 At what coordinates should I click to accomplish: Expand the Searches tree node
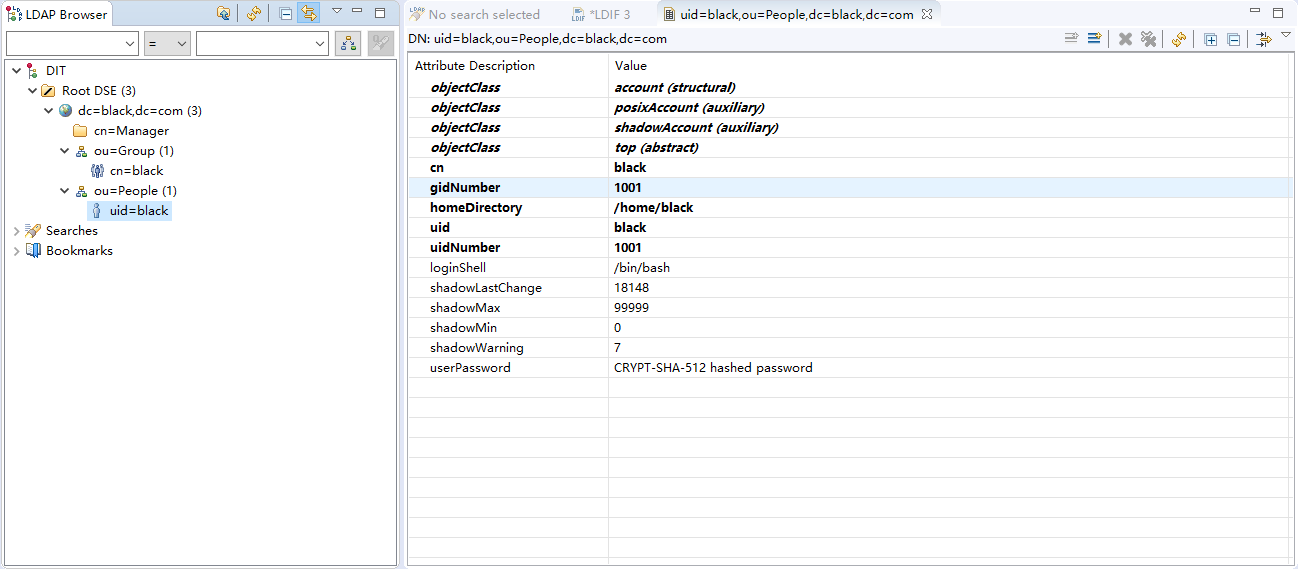pyautogui.click(x=16, y=231)
